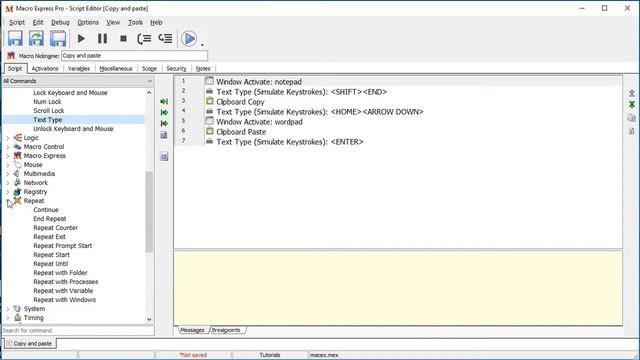
Task: Click the gray icon below the green arrows
Action: (x=164, y=135)
